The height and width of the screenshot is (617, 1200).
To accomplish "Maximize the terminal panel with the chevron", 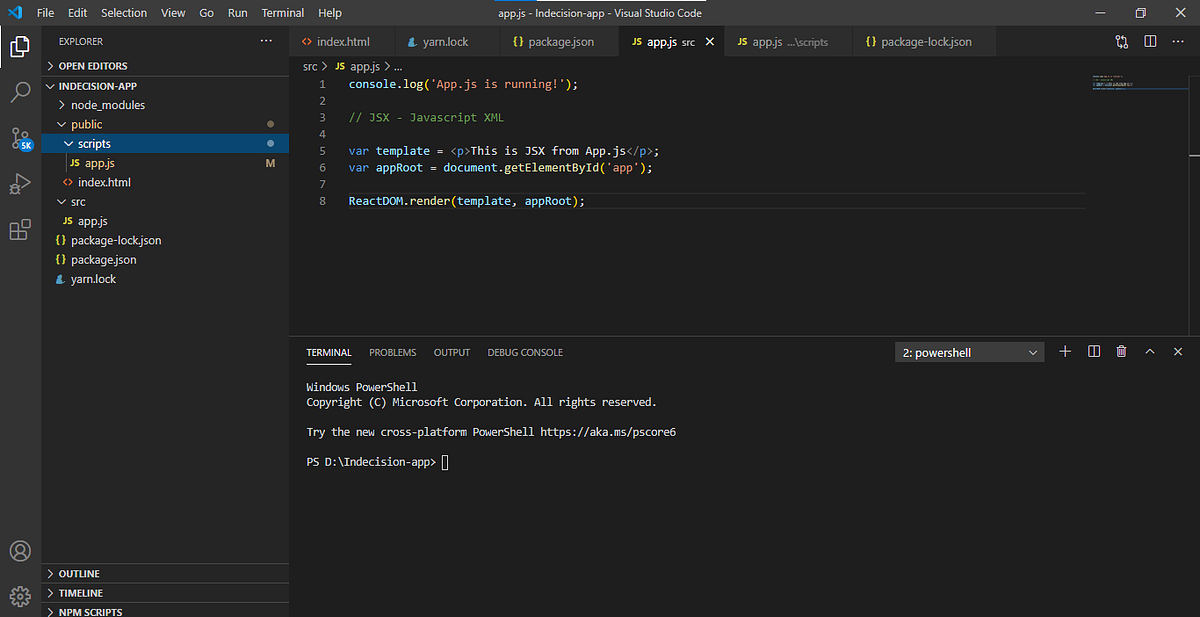I will tap(1150, 351).
